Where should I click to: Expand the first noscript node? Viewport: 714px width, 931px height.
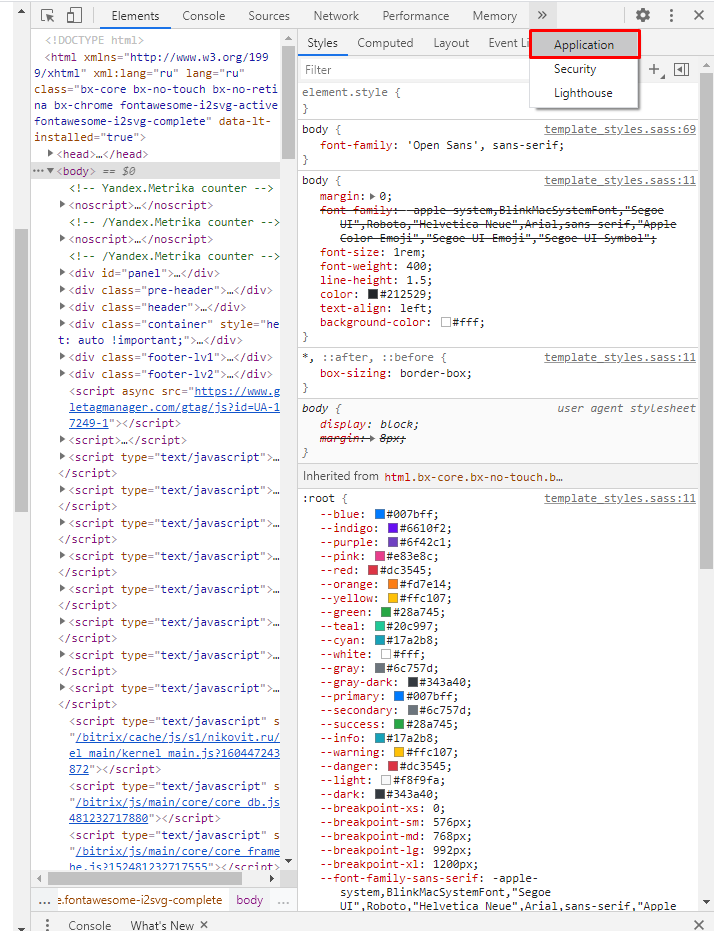62,204
